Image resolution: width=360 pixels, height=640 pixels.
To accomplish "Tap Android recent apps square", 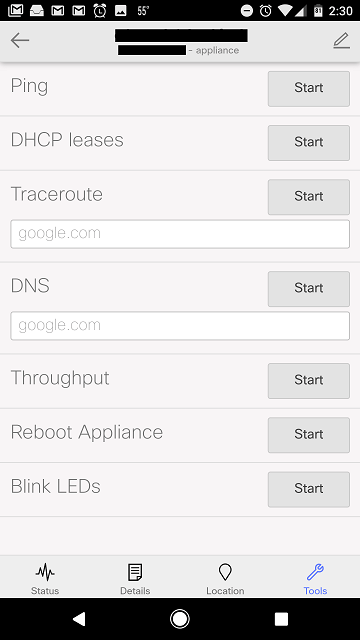I will click(x=281, y=619).
